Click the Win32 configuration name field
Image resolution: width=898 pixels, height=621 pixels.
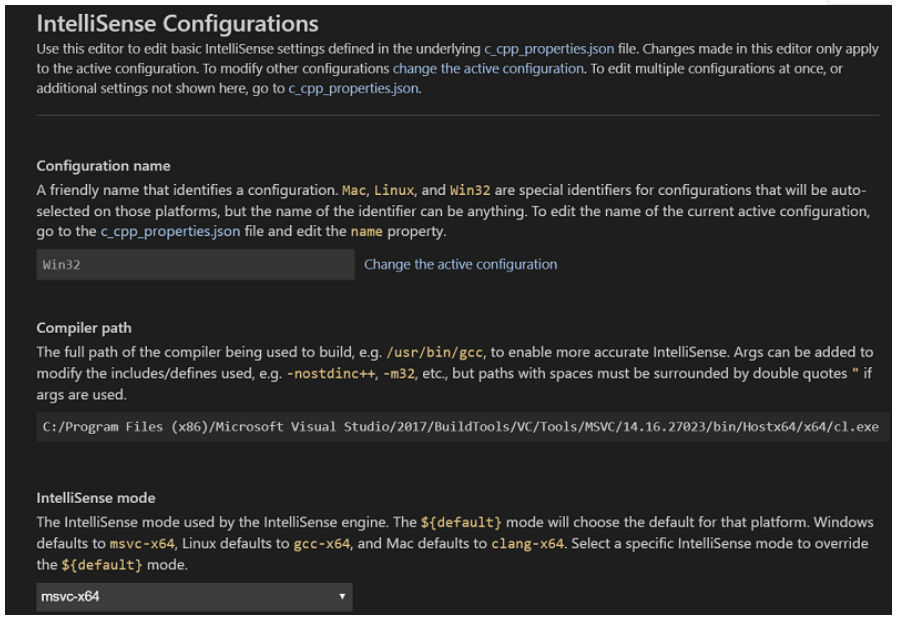pyautogui.click(x=195, y=265)
